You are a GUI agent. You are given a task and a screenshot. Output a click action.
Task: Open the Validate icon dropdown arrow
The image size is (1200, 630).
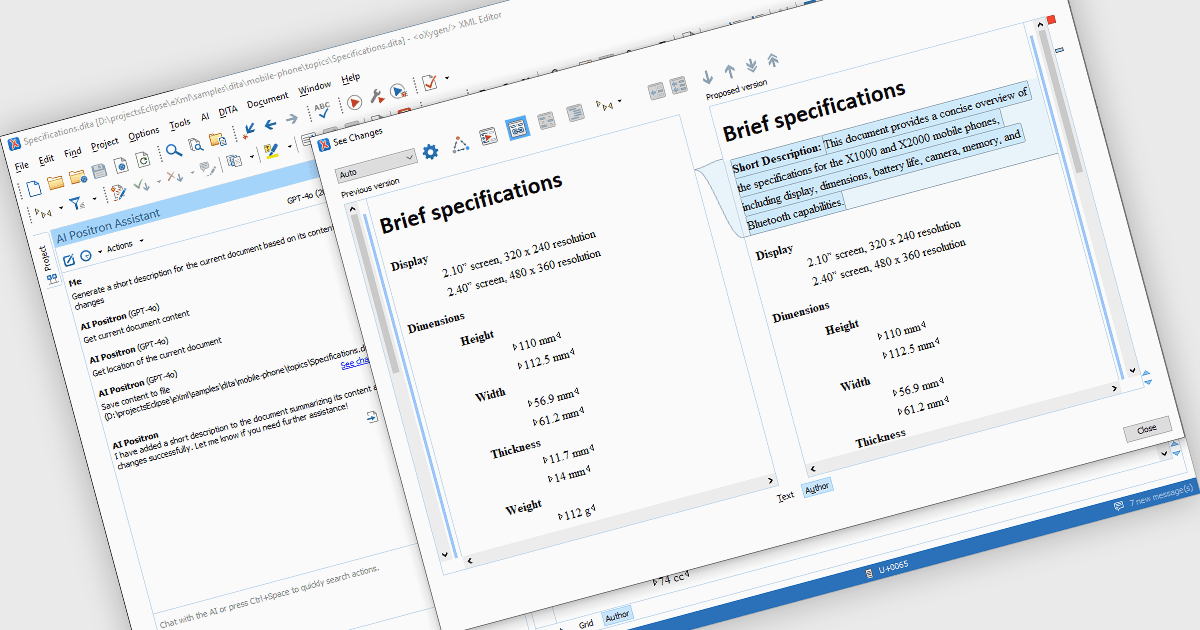[x=447, y=78]
